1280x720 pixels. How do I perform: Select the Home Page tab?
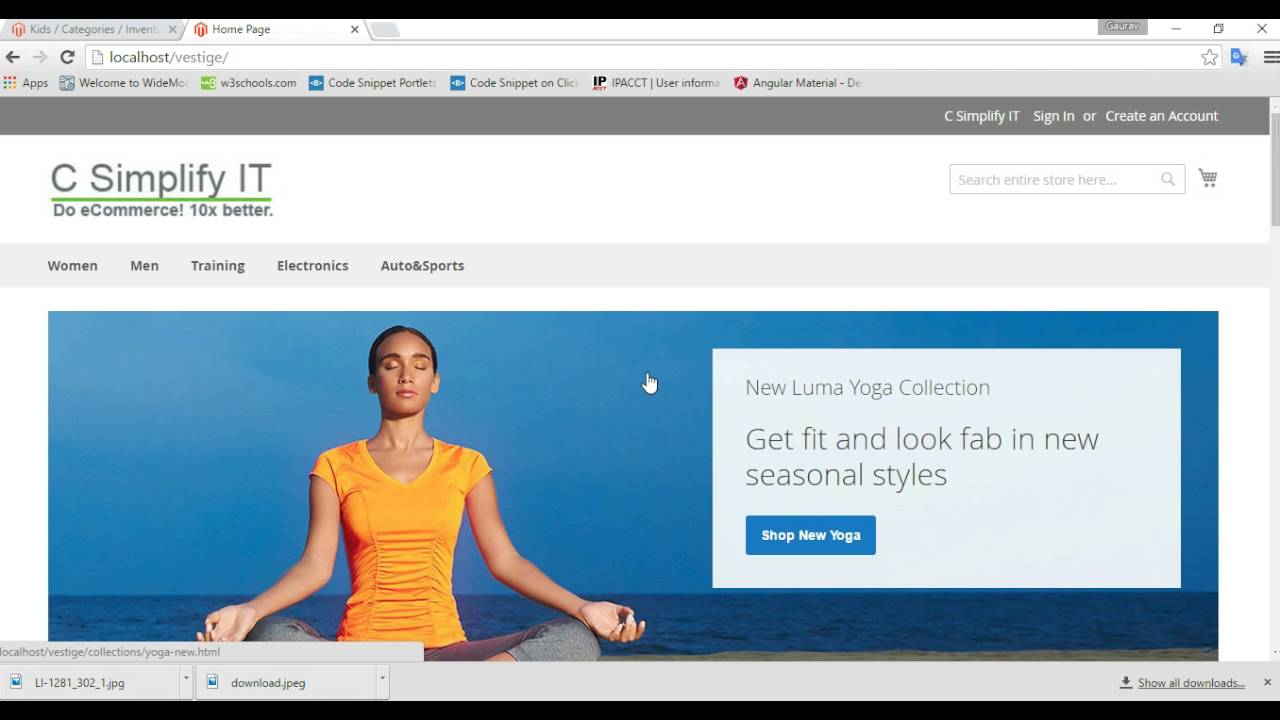[x=270, y=29]
